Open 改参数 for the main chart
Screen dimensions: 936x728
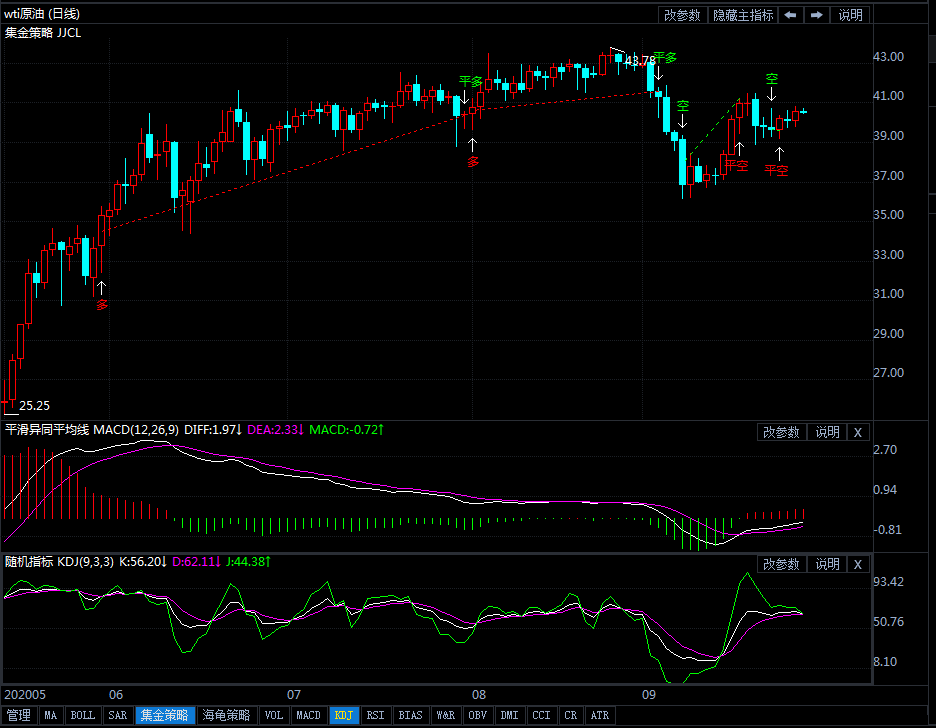[682, 15]
